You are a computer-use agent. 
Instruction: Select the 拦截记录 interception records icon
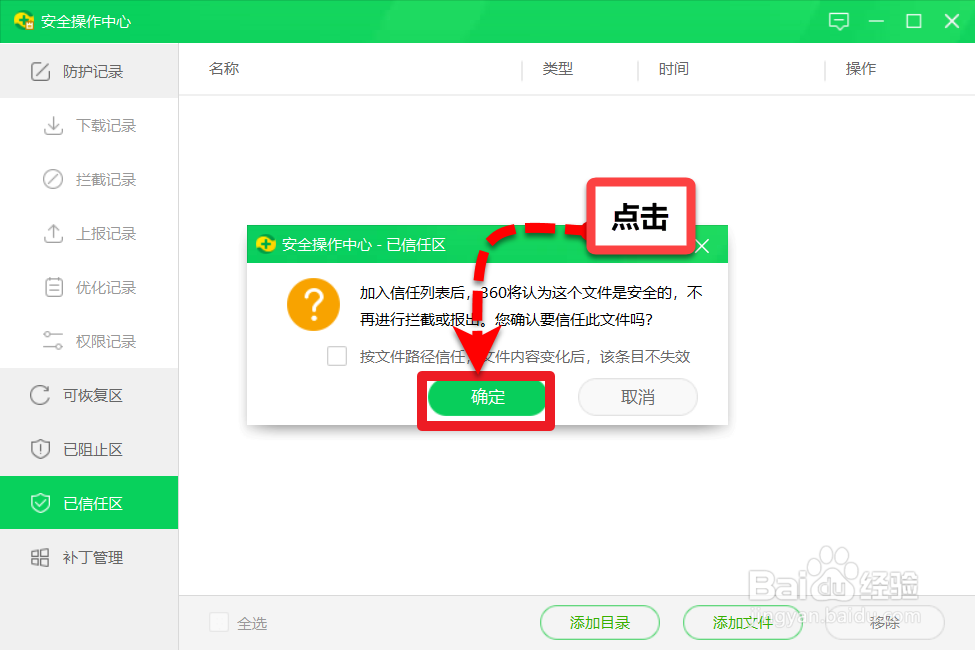[x=52, y=179]
